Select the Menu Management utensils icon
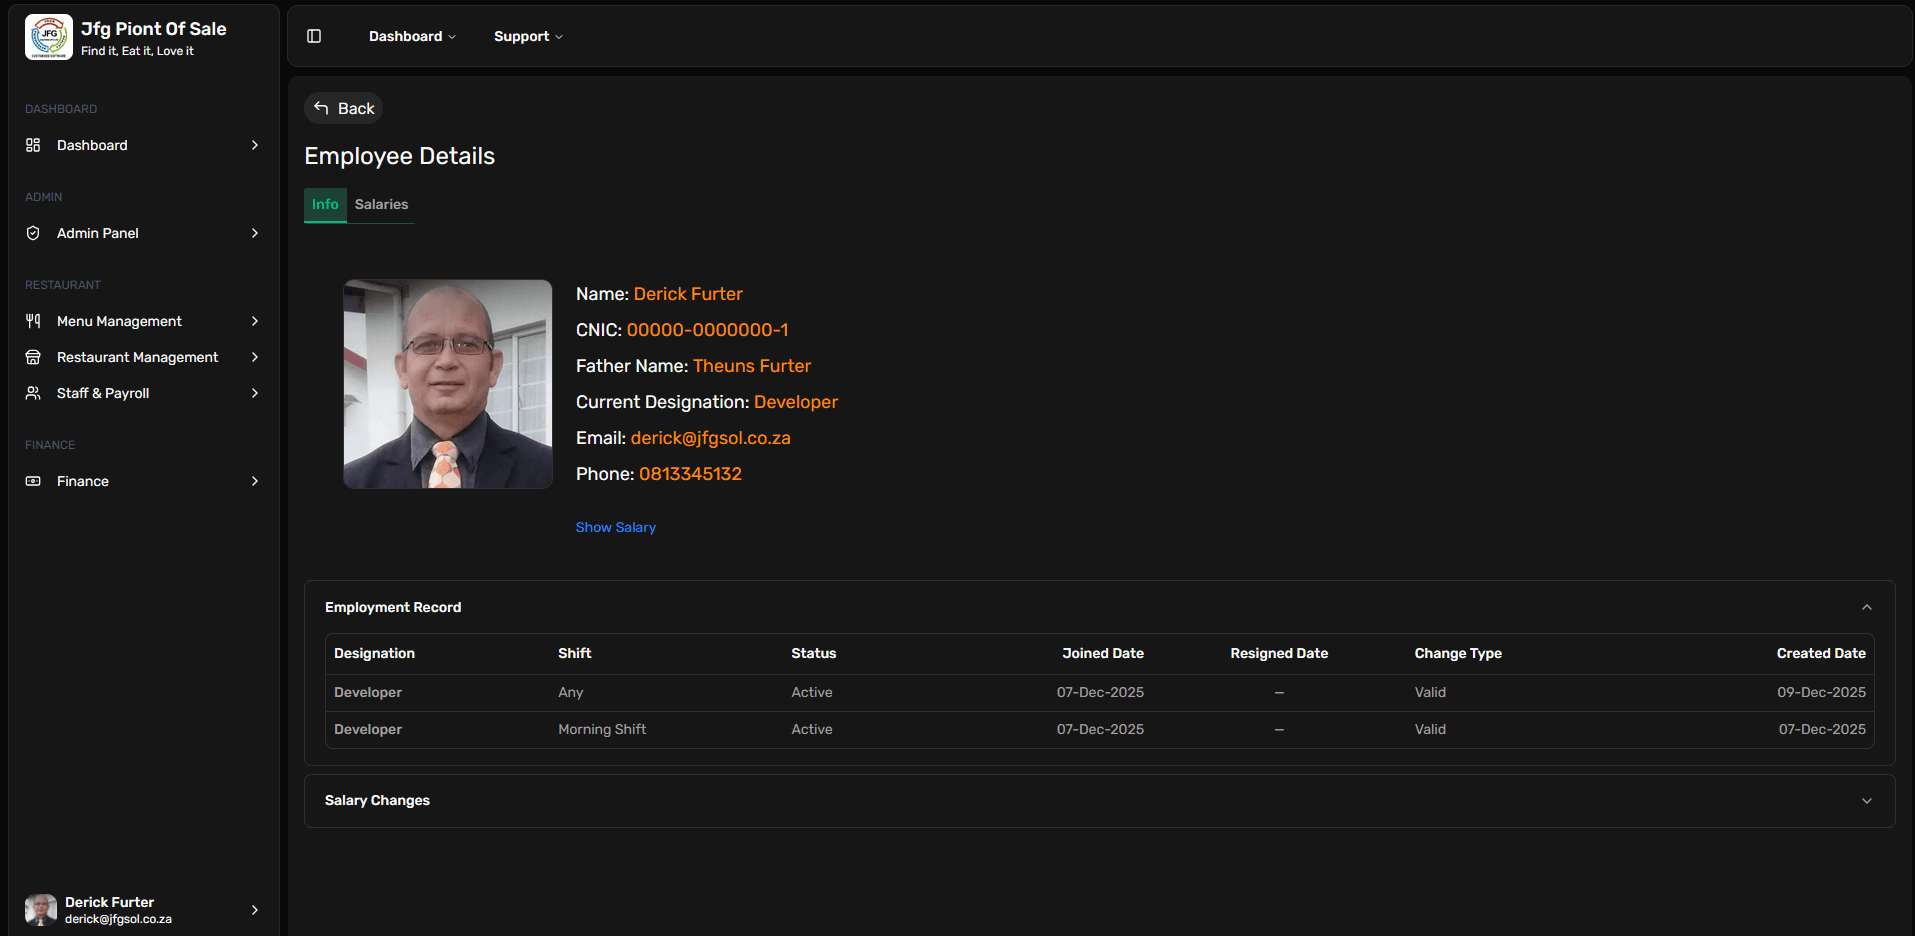The image size is (1915, 936). point(33,320)
